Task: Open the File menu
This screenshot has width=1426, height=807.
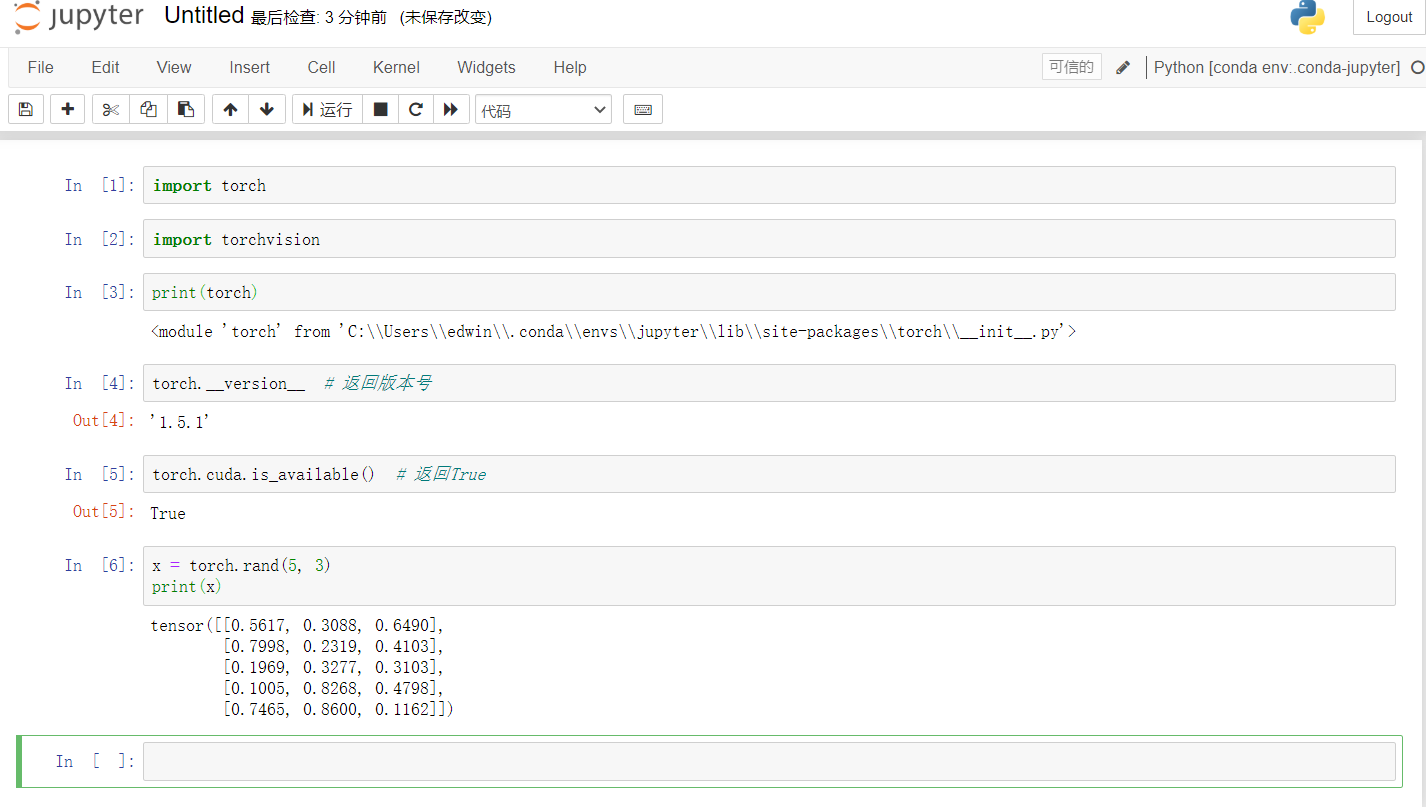Action: pos(41,67)
